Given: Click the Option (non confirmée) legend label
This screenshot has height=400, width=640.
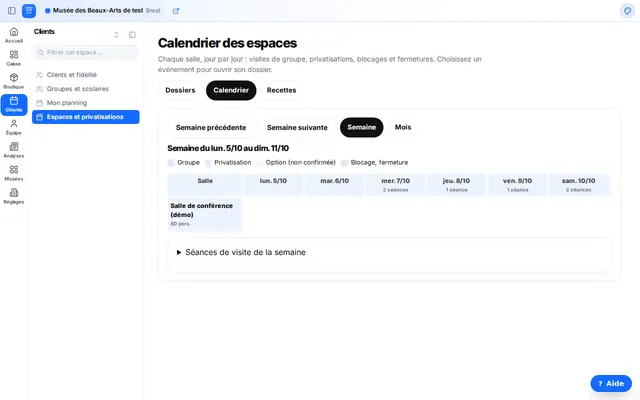Looking at the screenshot, I should 300,162.
